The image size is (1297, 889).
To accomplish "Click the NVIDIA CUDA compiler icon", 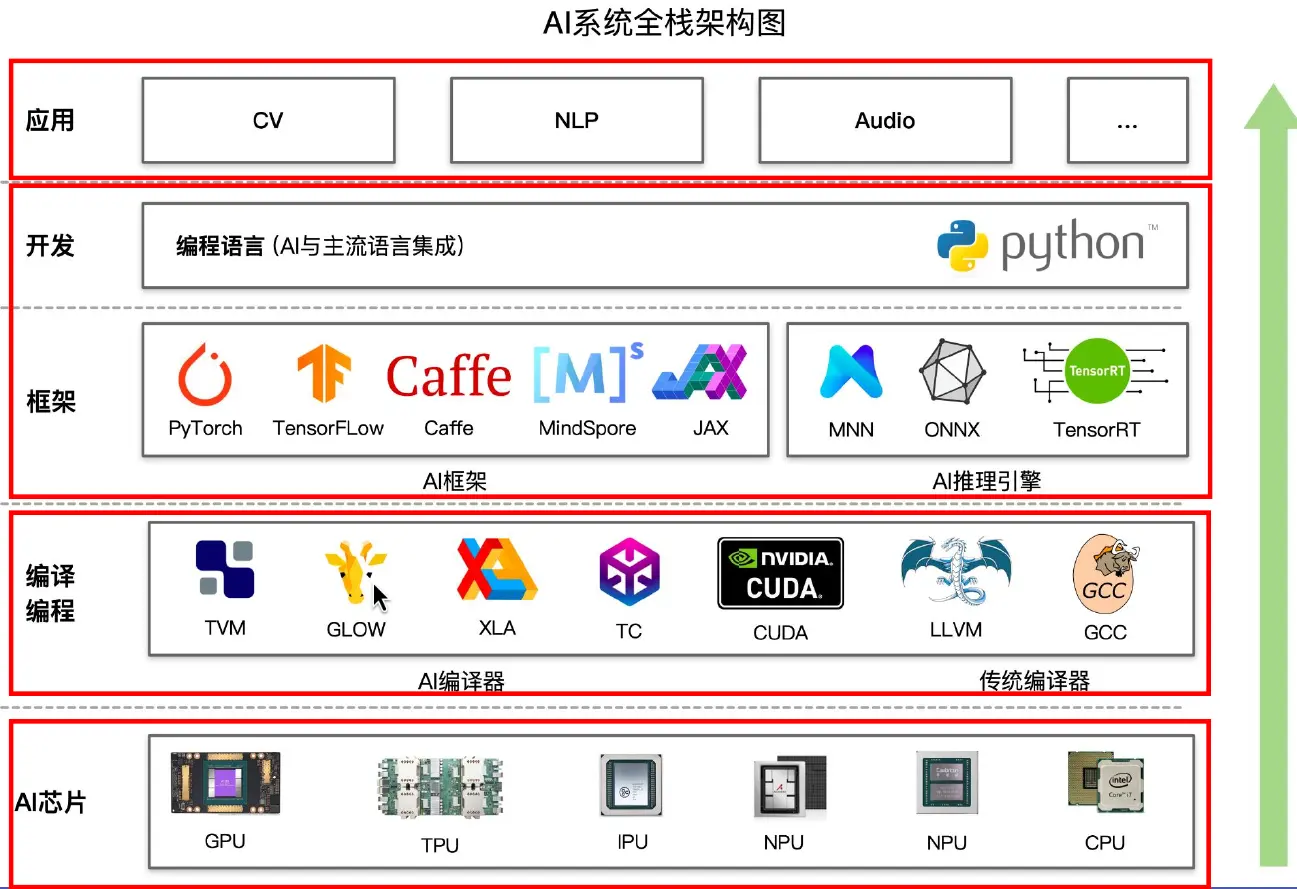I will pyautogui.click(x=780, y=572).
